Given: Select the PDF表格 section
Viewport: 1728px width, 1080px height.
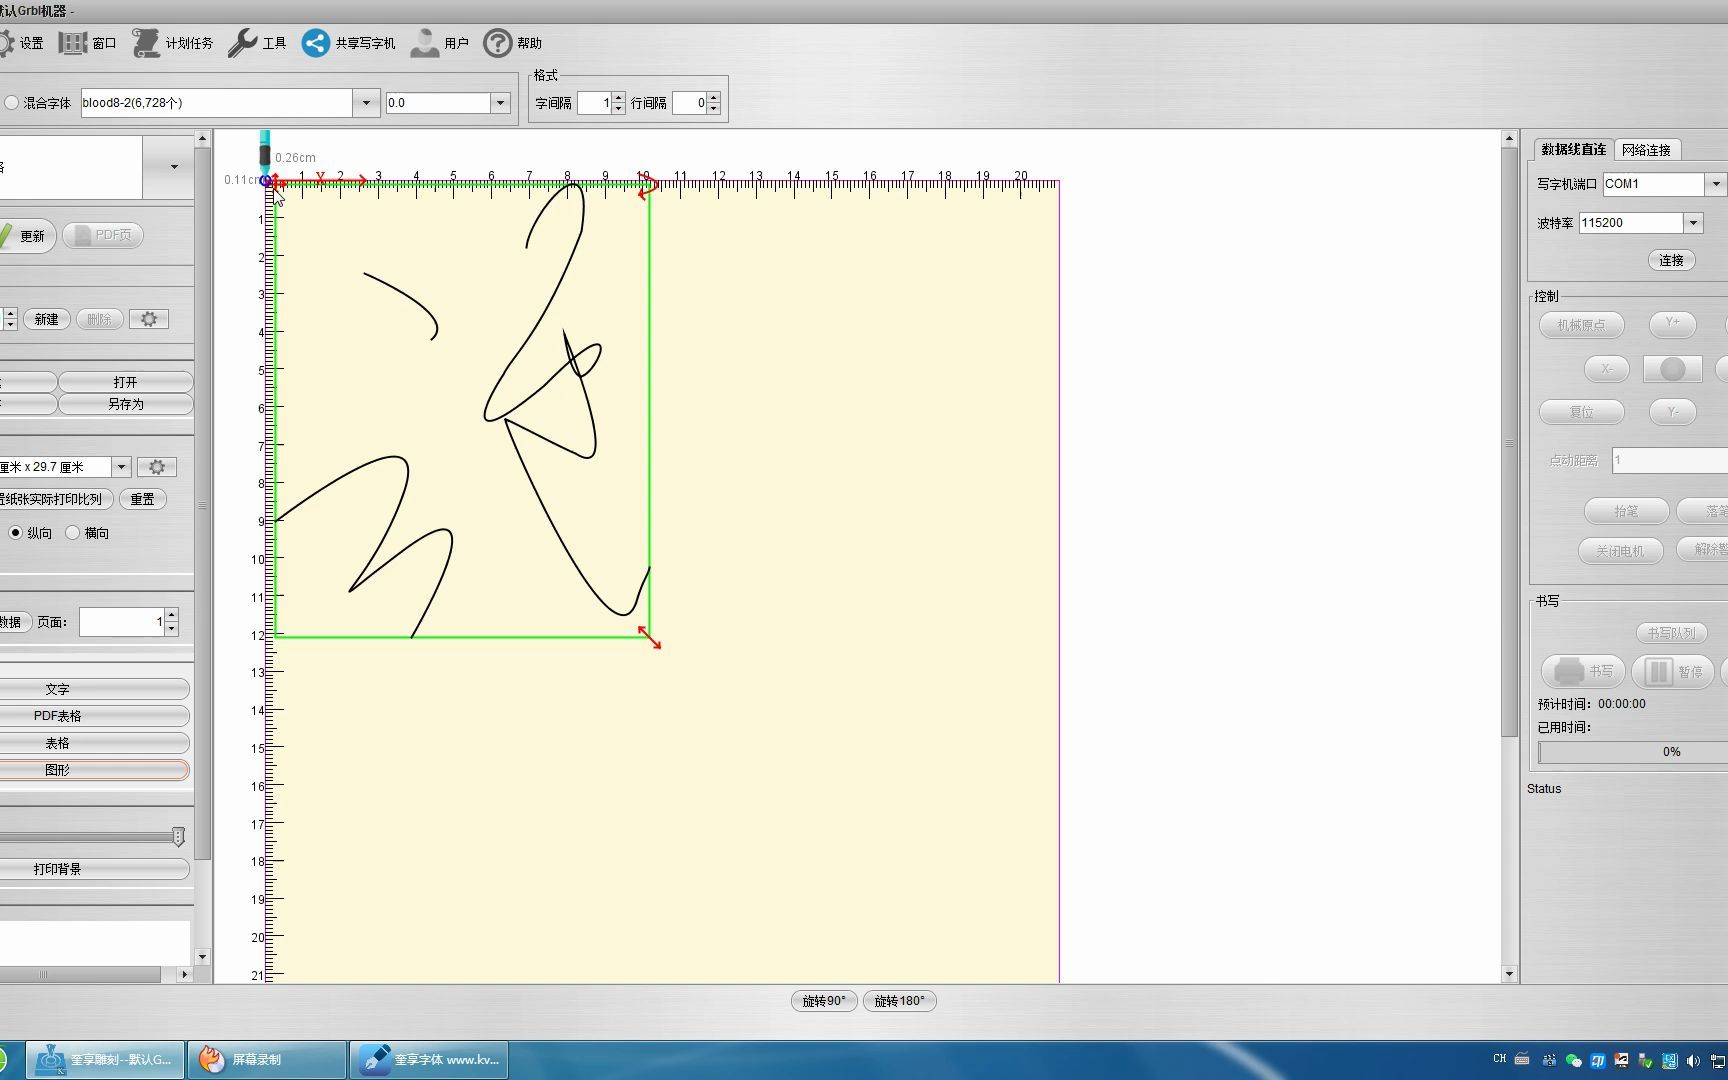Looking at the screenshot, I should [x=95, y=716].
